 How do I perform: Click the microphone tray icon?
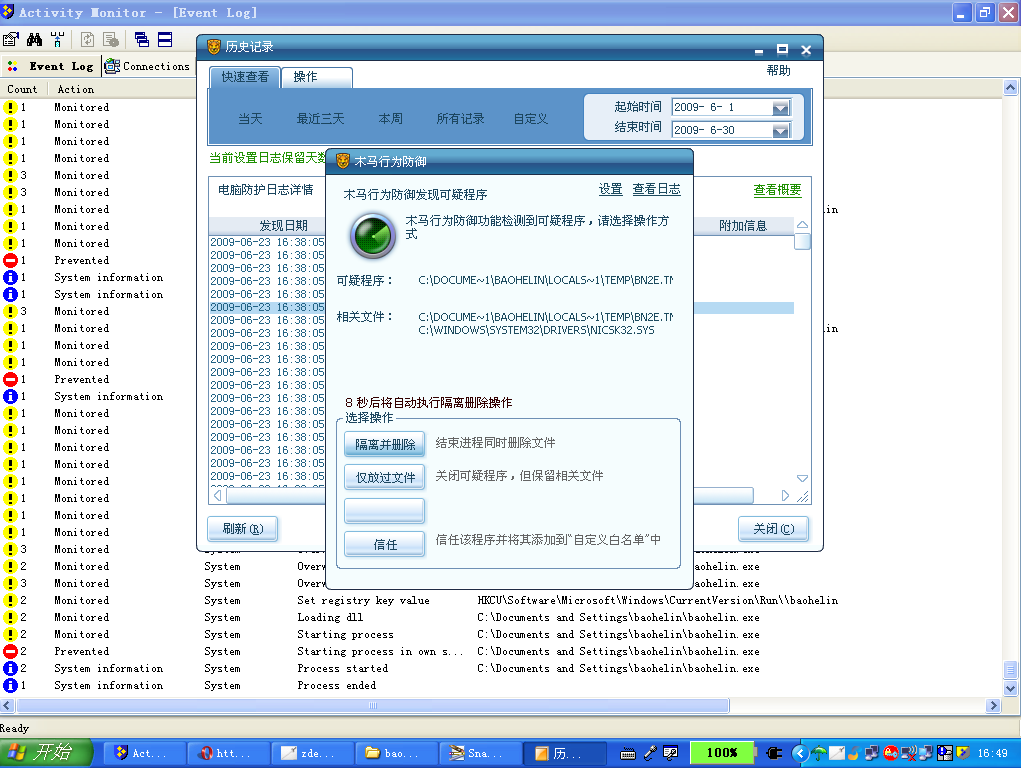tap(650, 754)
